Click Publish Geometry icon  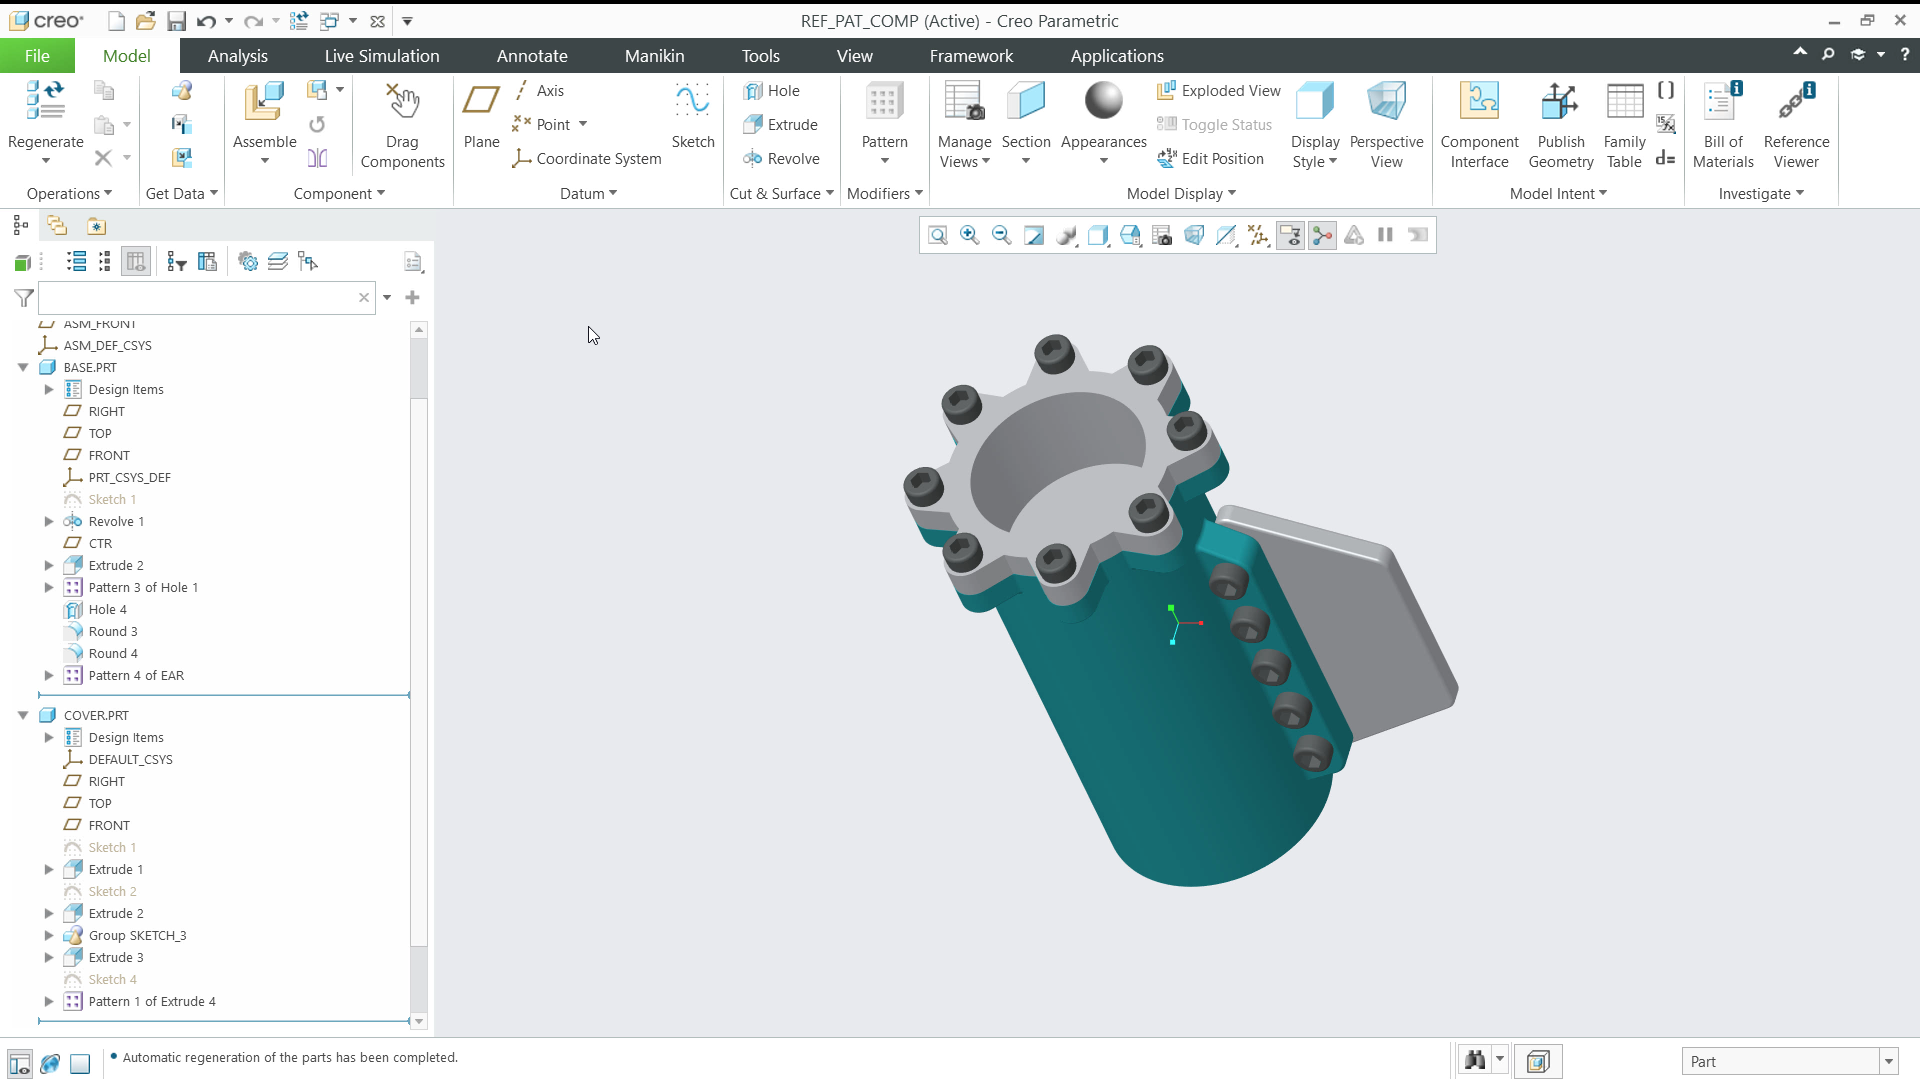(x=1560, y=101)
